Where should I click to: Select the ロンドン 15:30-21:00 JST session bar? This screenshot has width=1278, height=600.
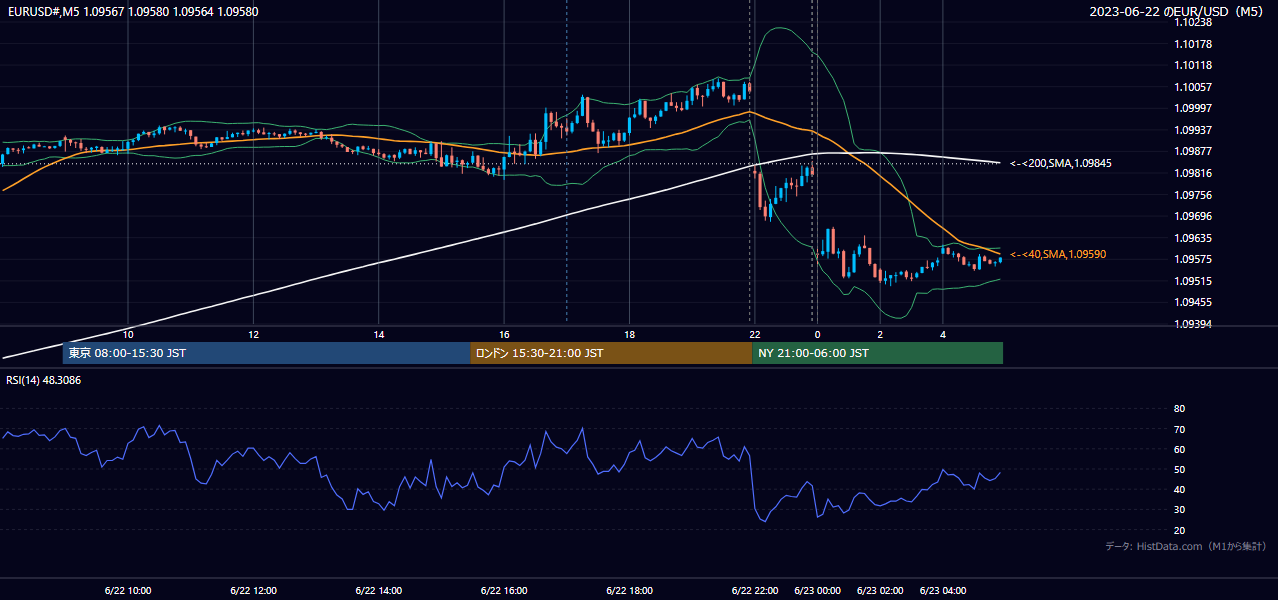[611, 353]
